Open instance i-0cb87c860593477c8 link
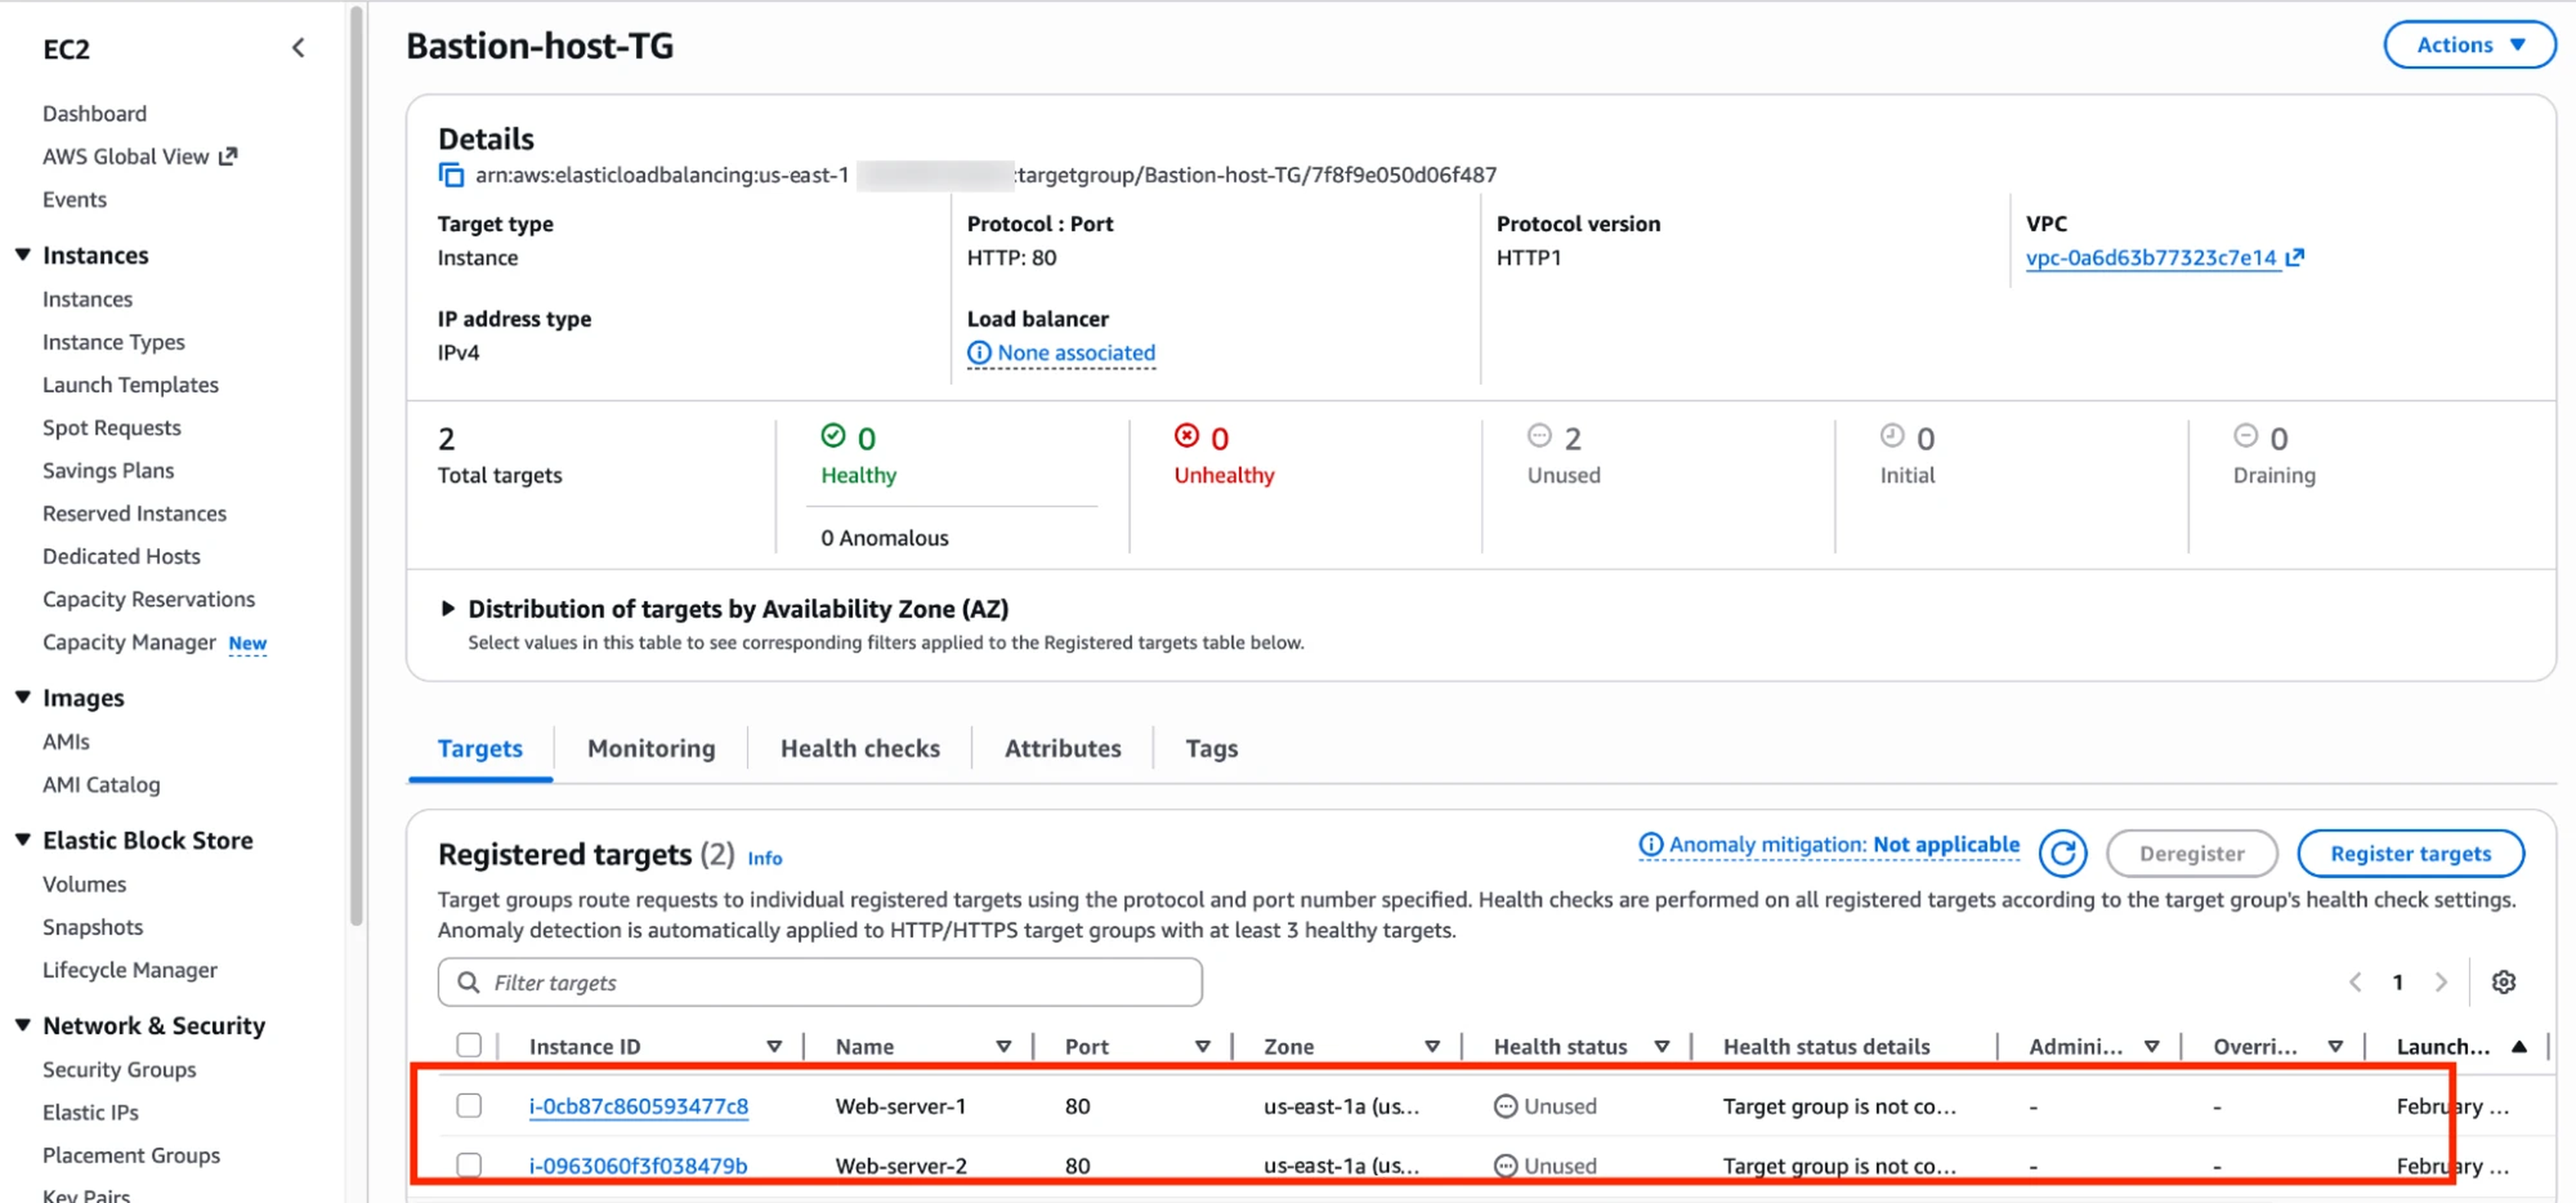This screenshot has width=2576, height=1203. click(x=638, y=1106)
